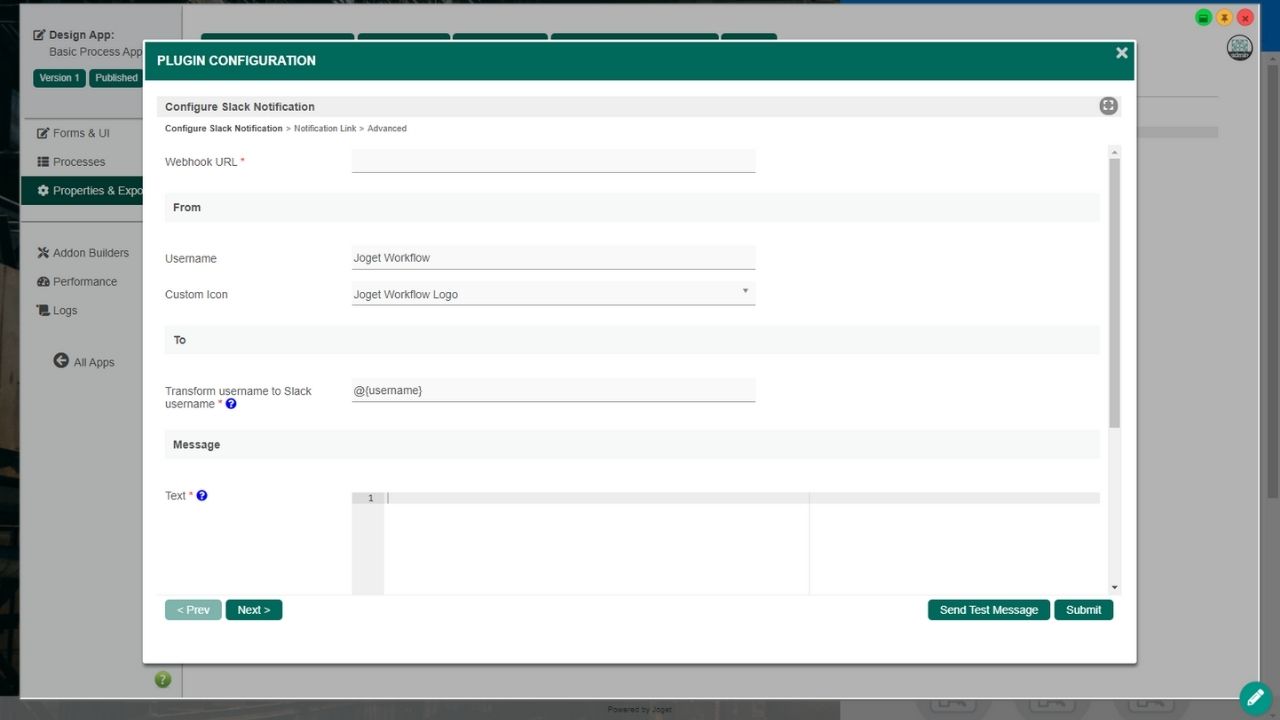Image resolution: width=1280 pixels, height=720 pixels.
Task: Click the user profile avatar icon
Action: pyautogui.click(x=1239, y=48)
